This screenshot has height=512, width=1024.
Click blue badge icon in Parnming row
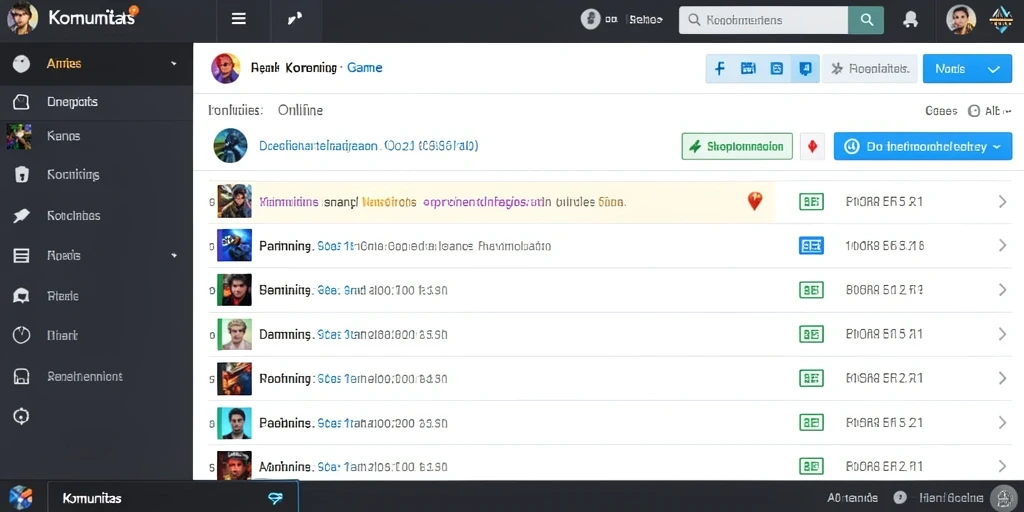pos(811,246)
